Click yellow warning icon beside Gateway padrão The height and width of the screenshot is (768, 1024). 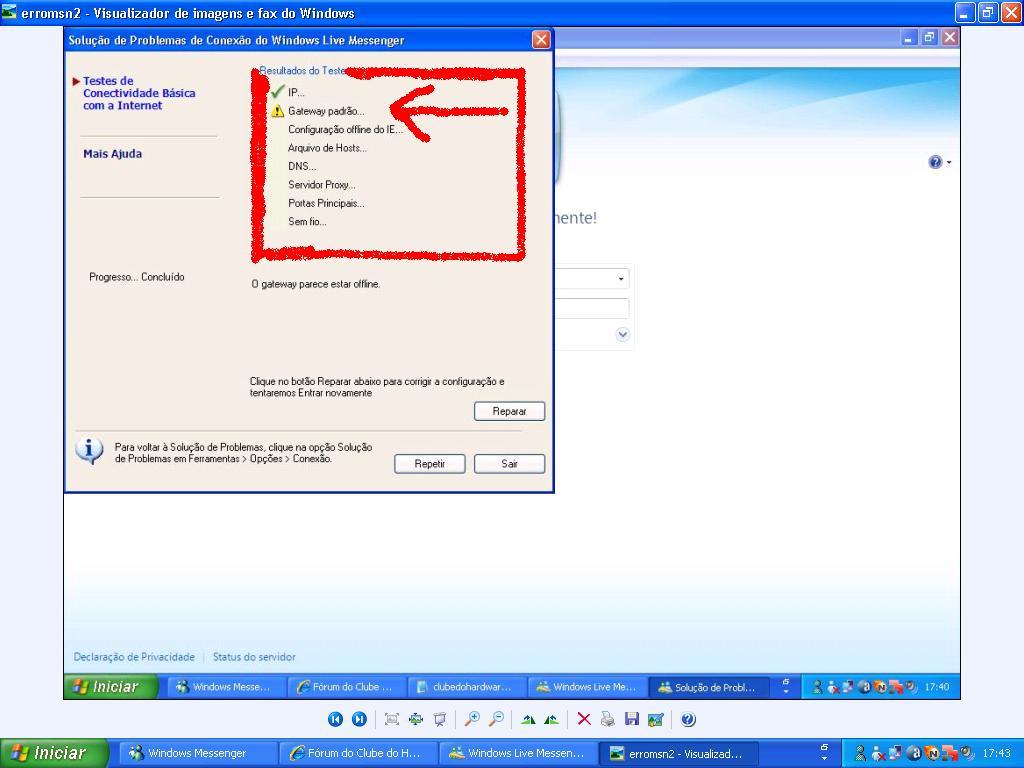278,110
